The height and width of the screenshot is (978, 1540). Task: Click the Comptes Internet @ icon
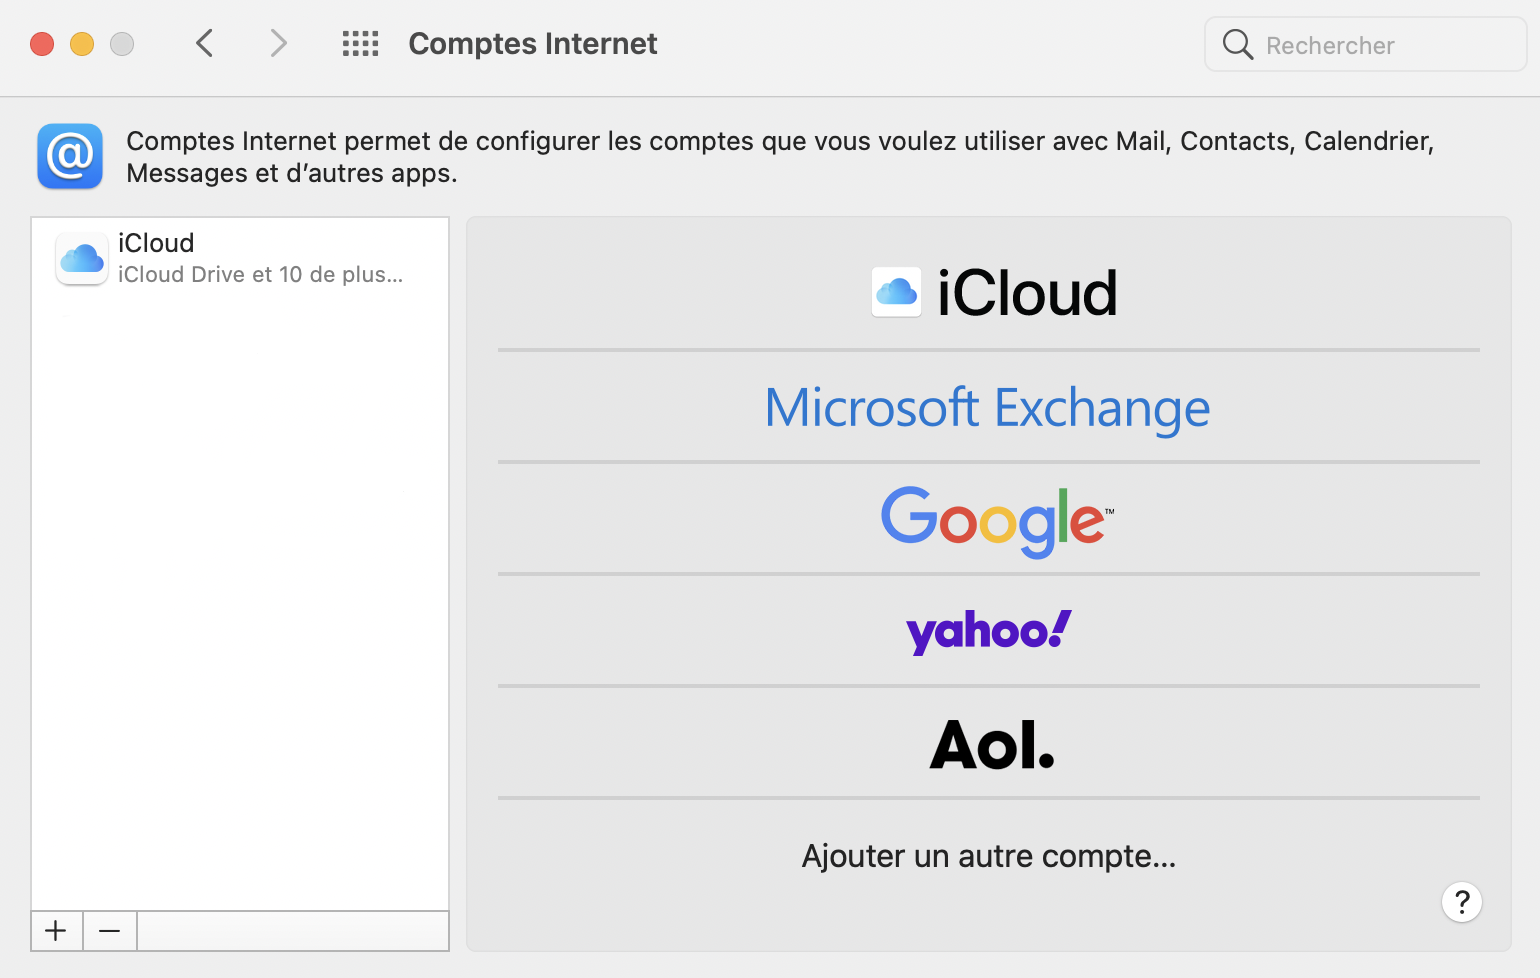point(70,156)
